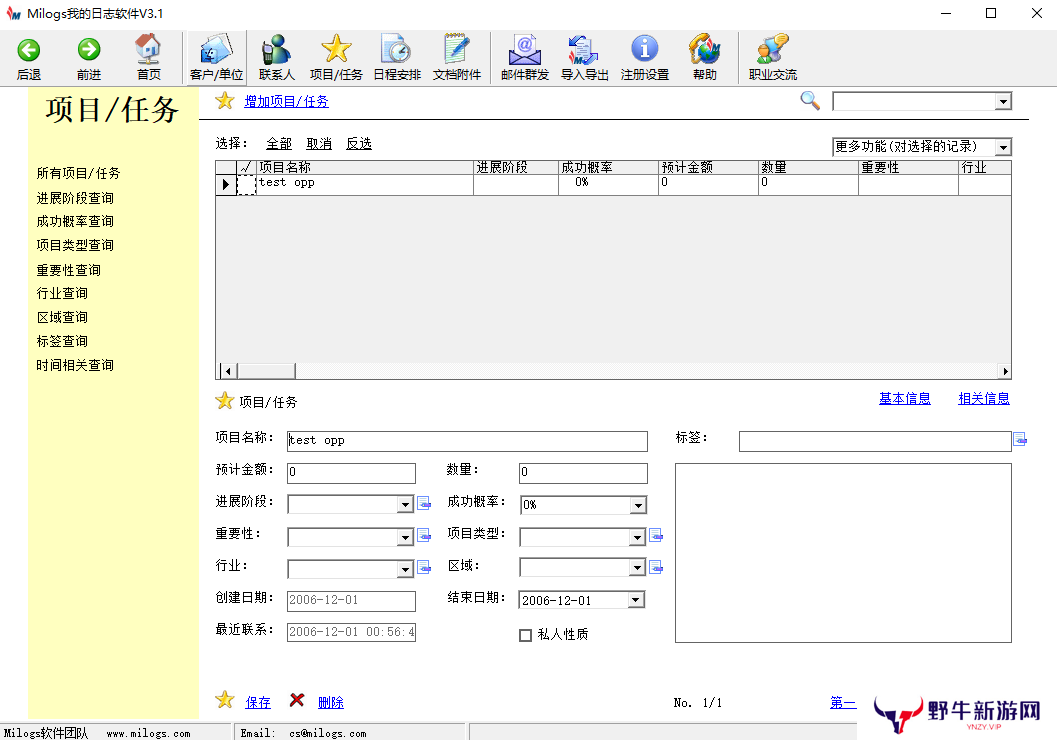The height and width of the screenshot is (740, 1057).
Task: Click the magnifier search icon
Action: (810, 100)
